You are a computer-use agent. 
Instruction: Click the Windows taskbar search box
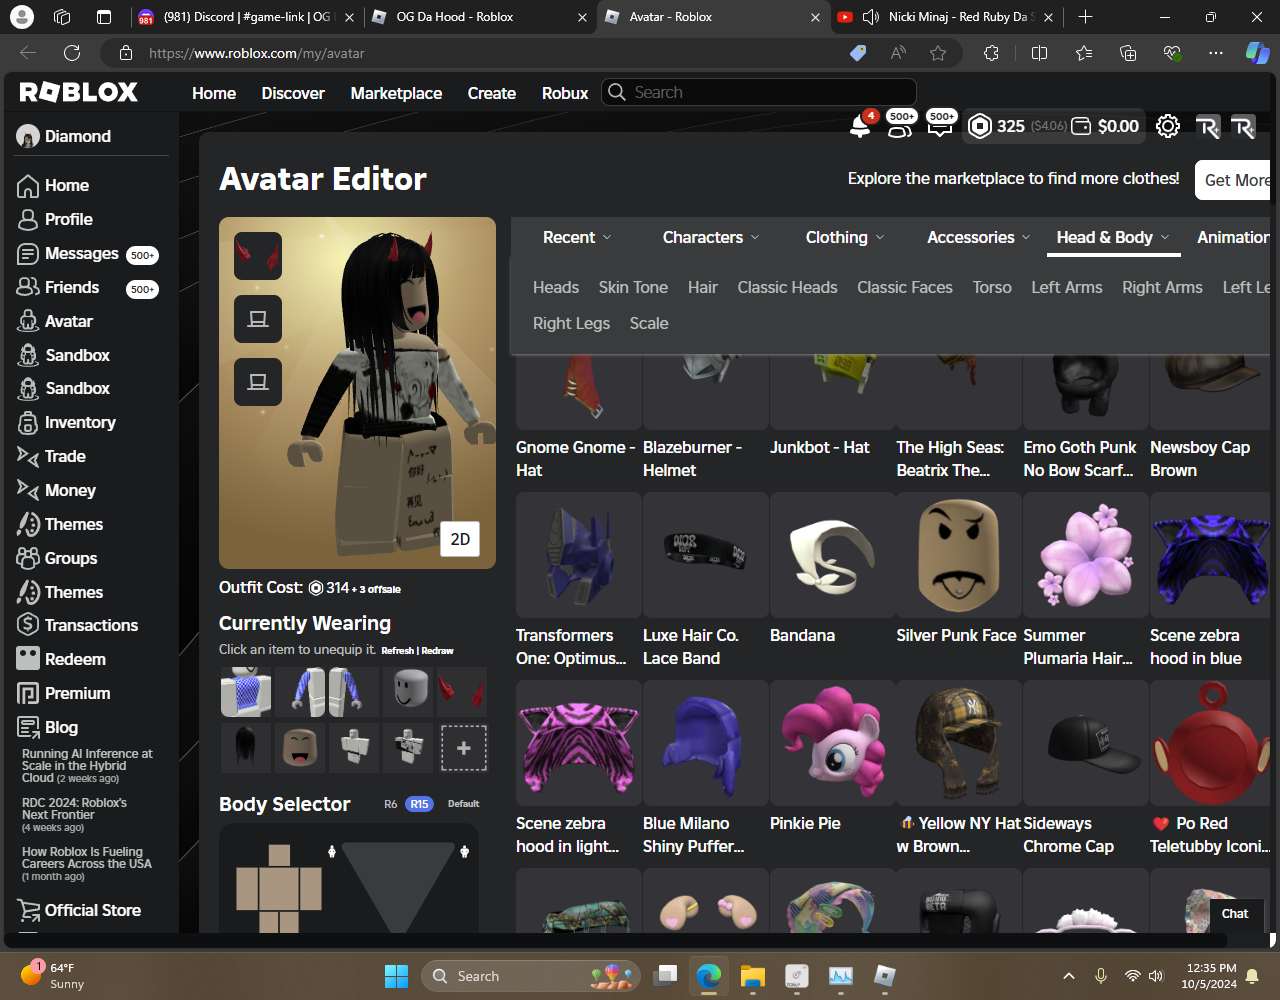[x=531, y=976]
